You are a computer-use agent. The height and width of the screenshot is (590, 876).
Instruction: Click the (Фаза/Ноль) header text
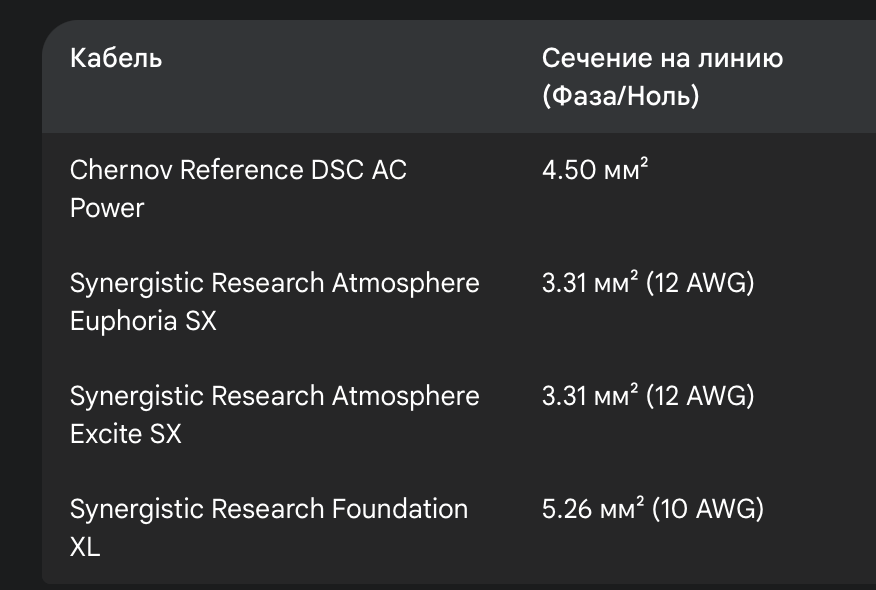coord(620,97)
